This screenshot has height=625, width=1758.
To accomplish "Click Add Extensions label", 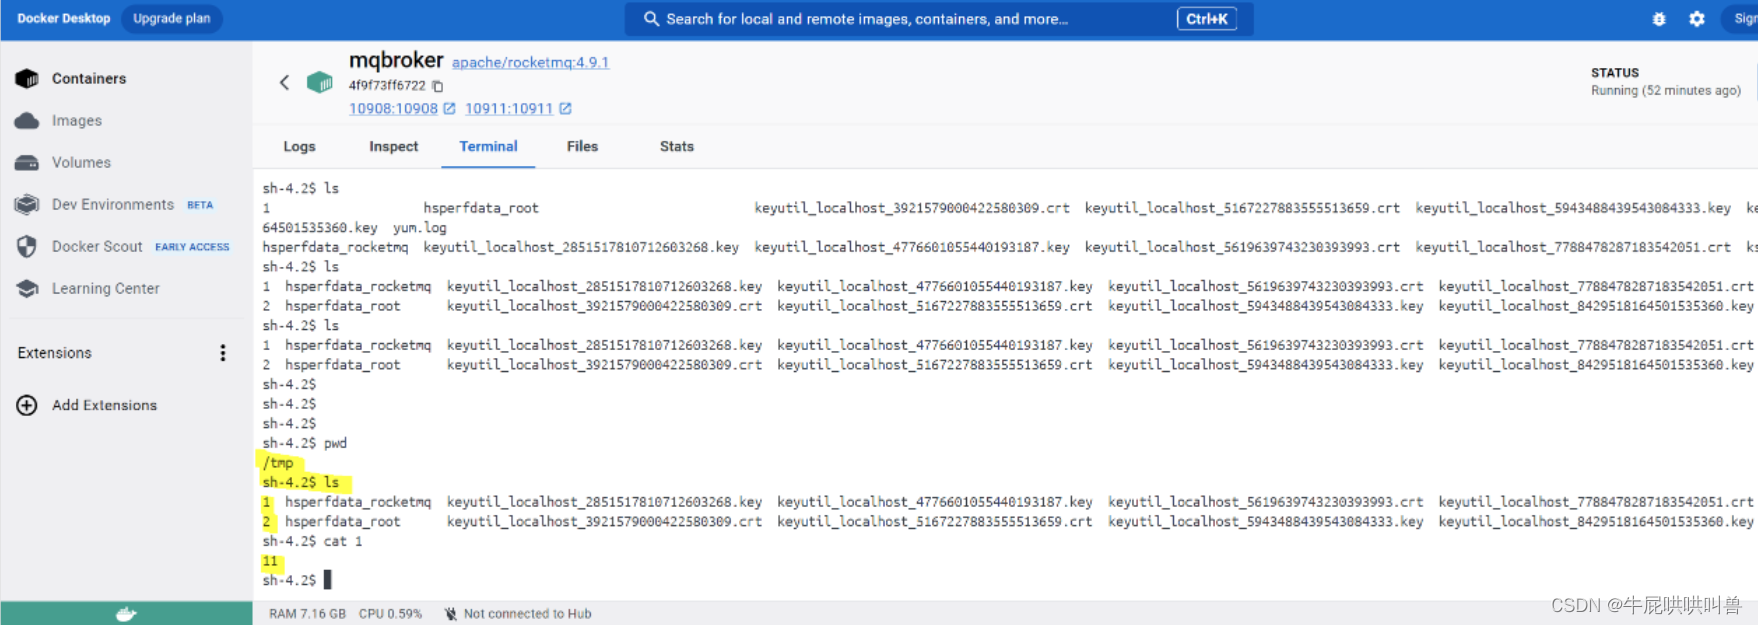I will coord(104,405).
